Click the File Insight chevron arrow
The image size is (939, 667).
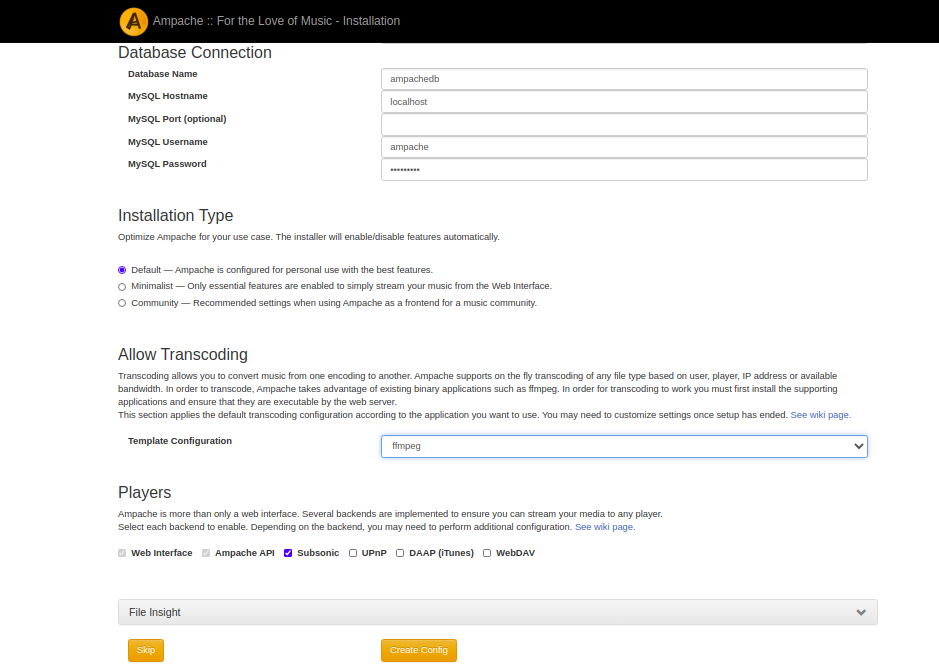[x=861, y=613]
